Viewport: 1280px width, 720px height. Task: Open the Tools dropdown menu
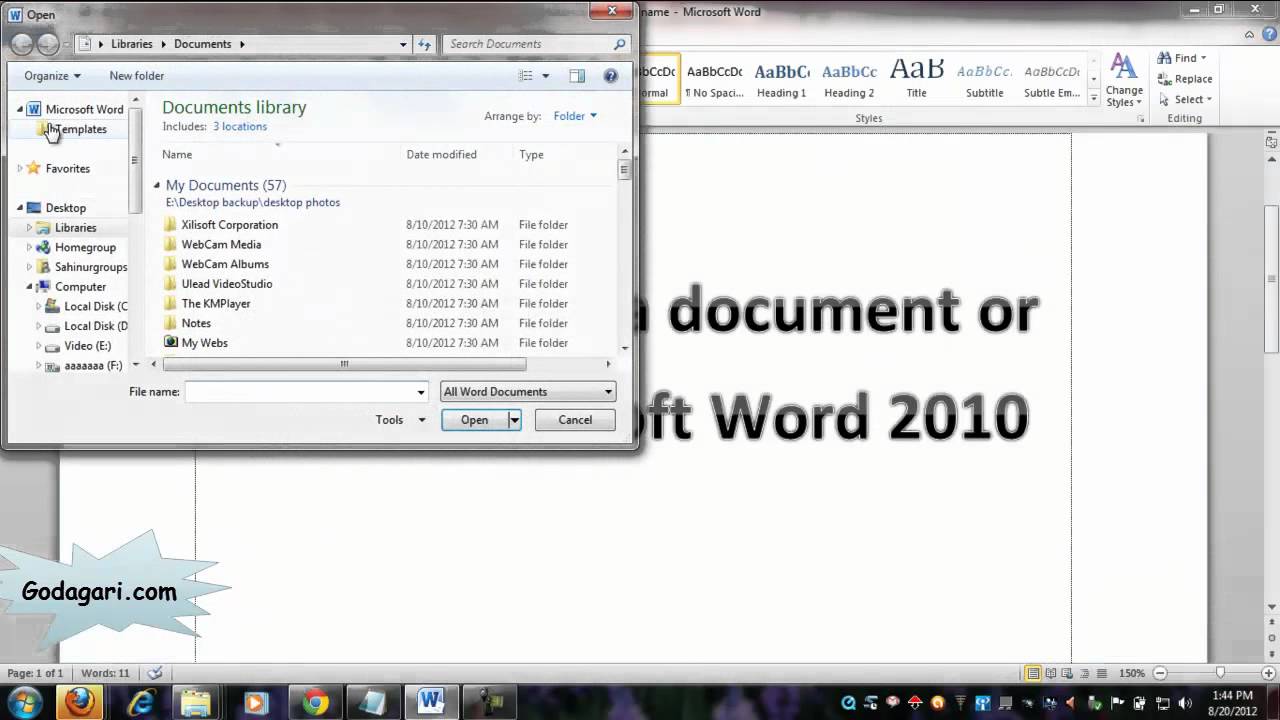coord(401,420)
